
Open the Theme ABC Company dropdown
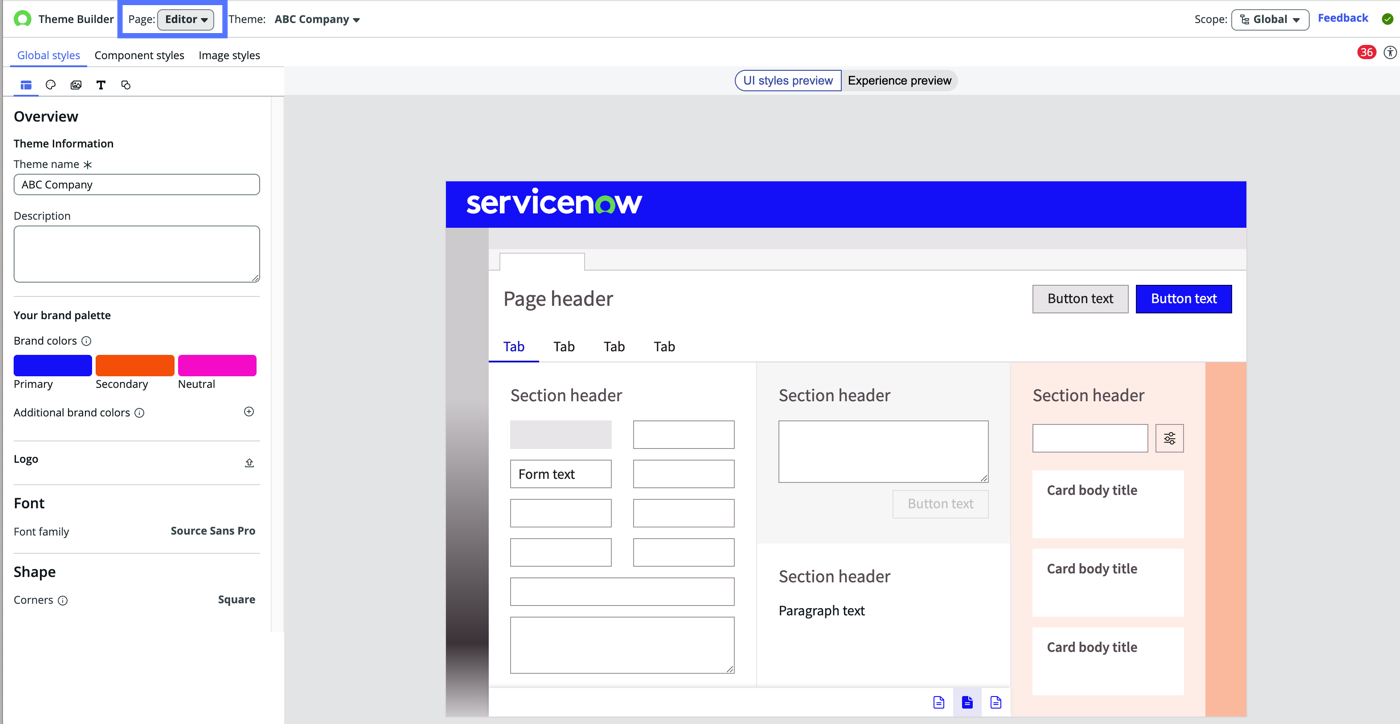(317, 19)
